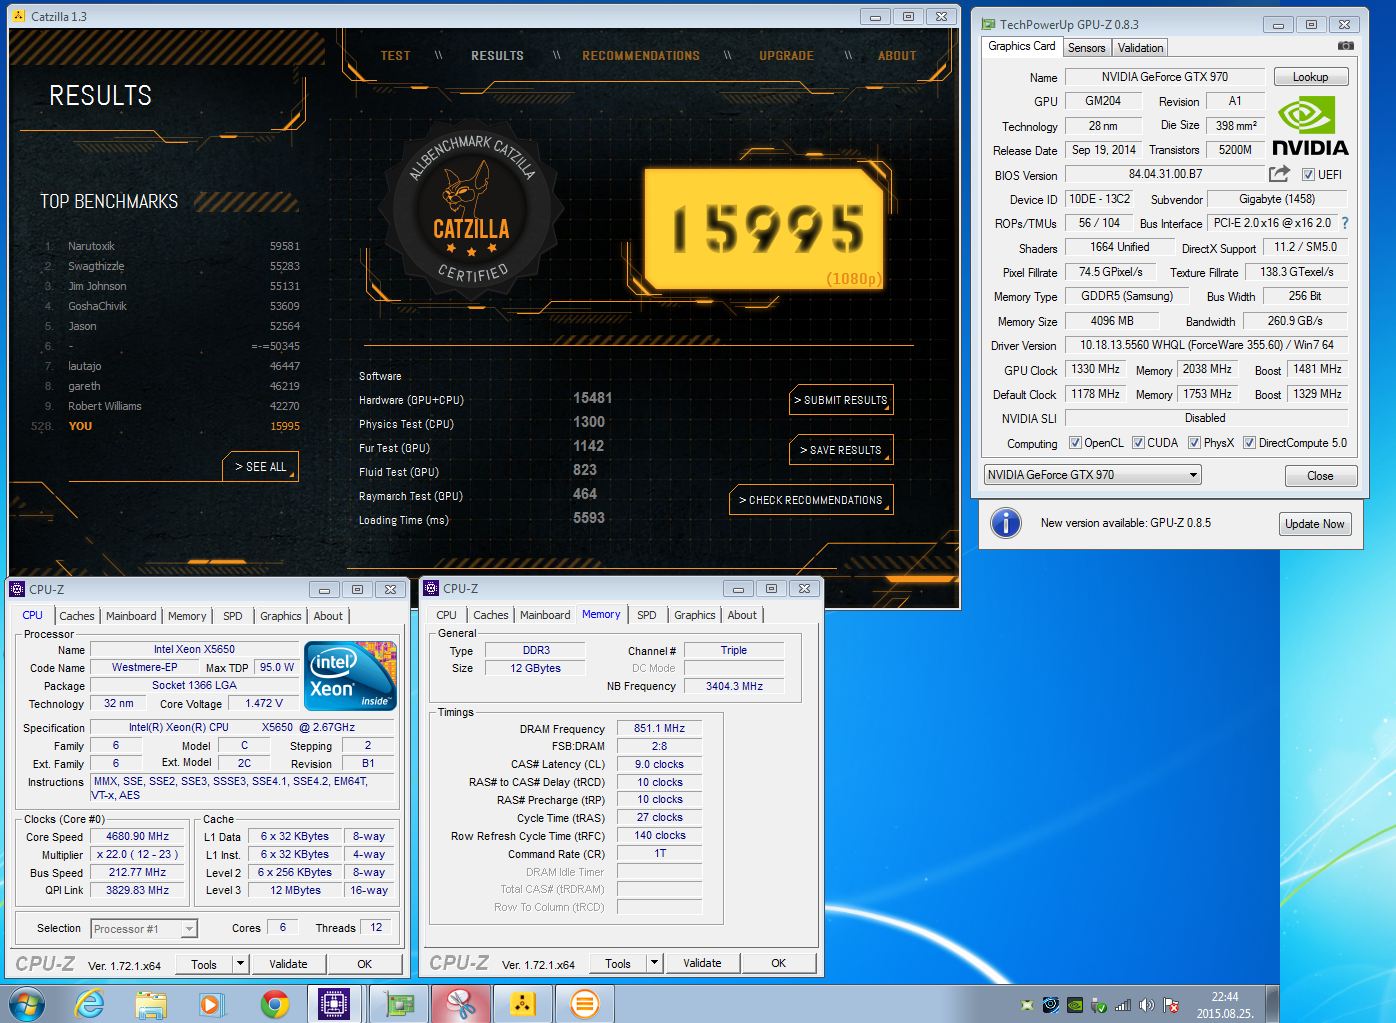Viewport: 1396px width, 1023px height.
Task: Open Tools dropdown arrow in Memory CPU-Z window
Action: tap(654, 963)
